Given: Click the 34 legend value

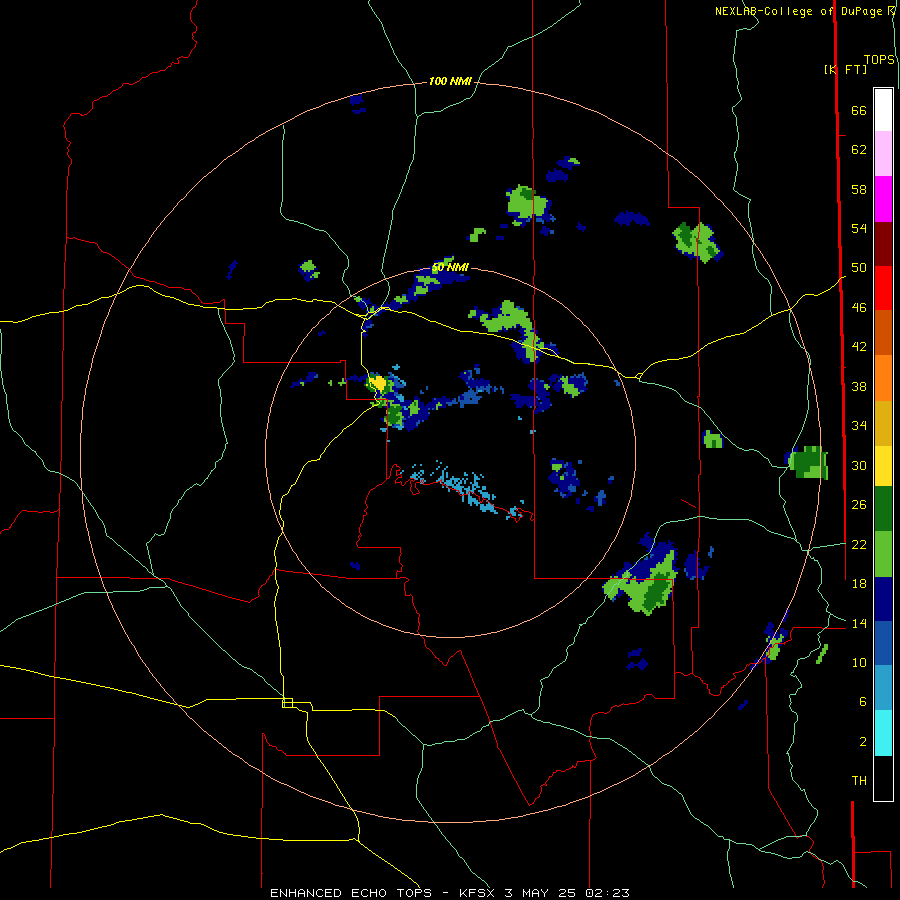Looking at the screenshot, I should (859, 425).
